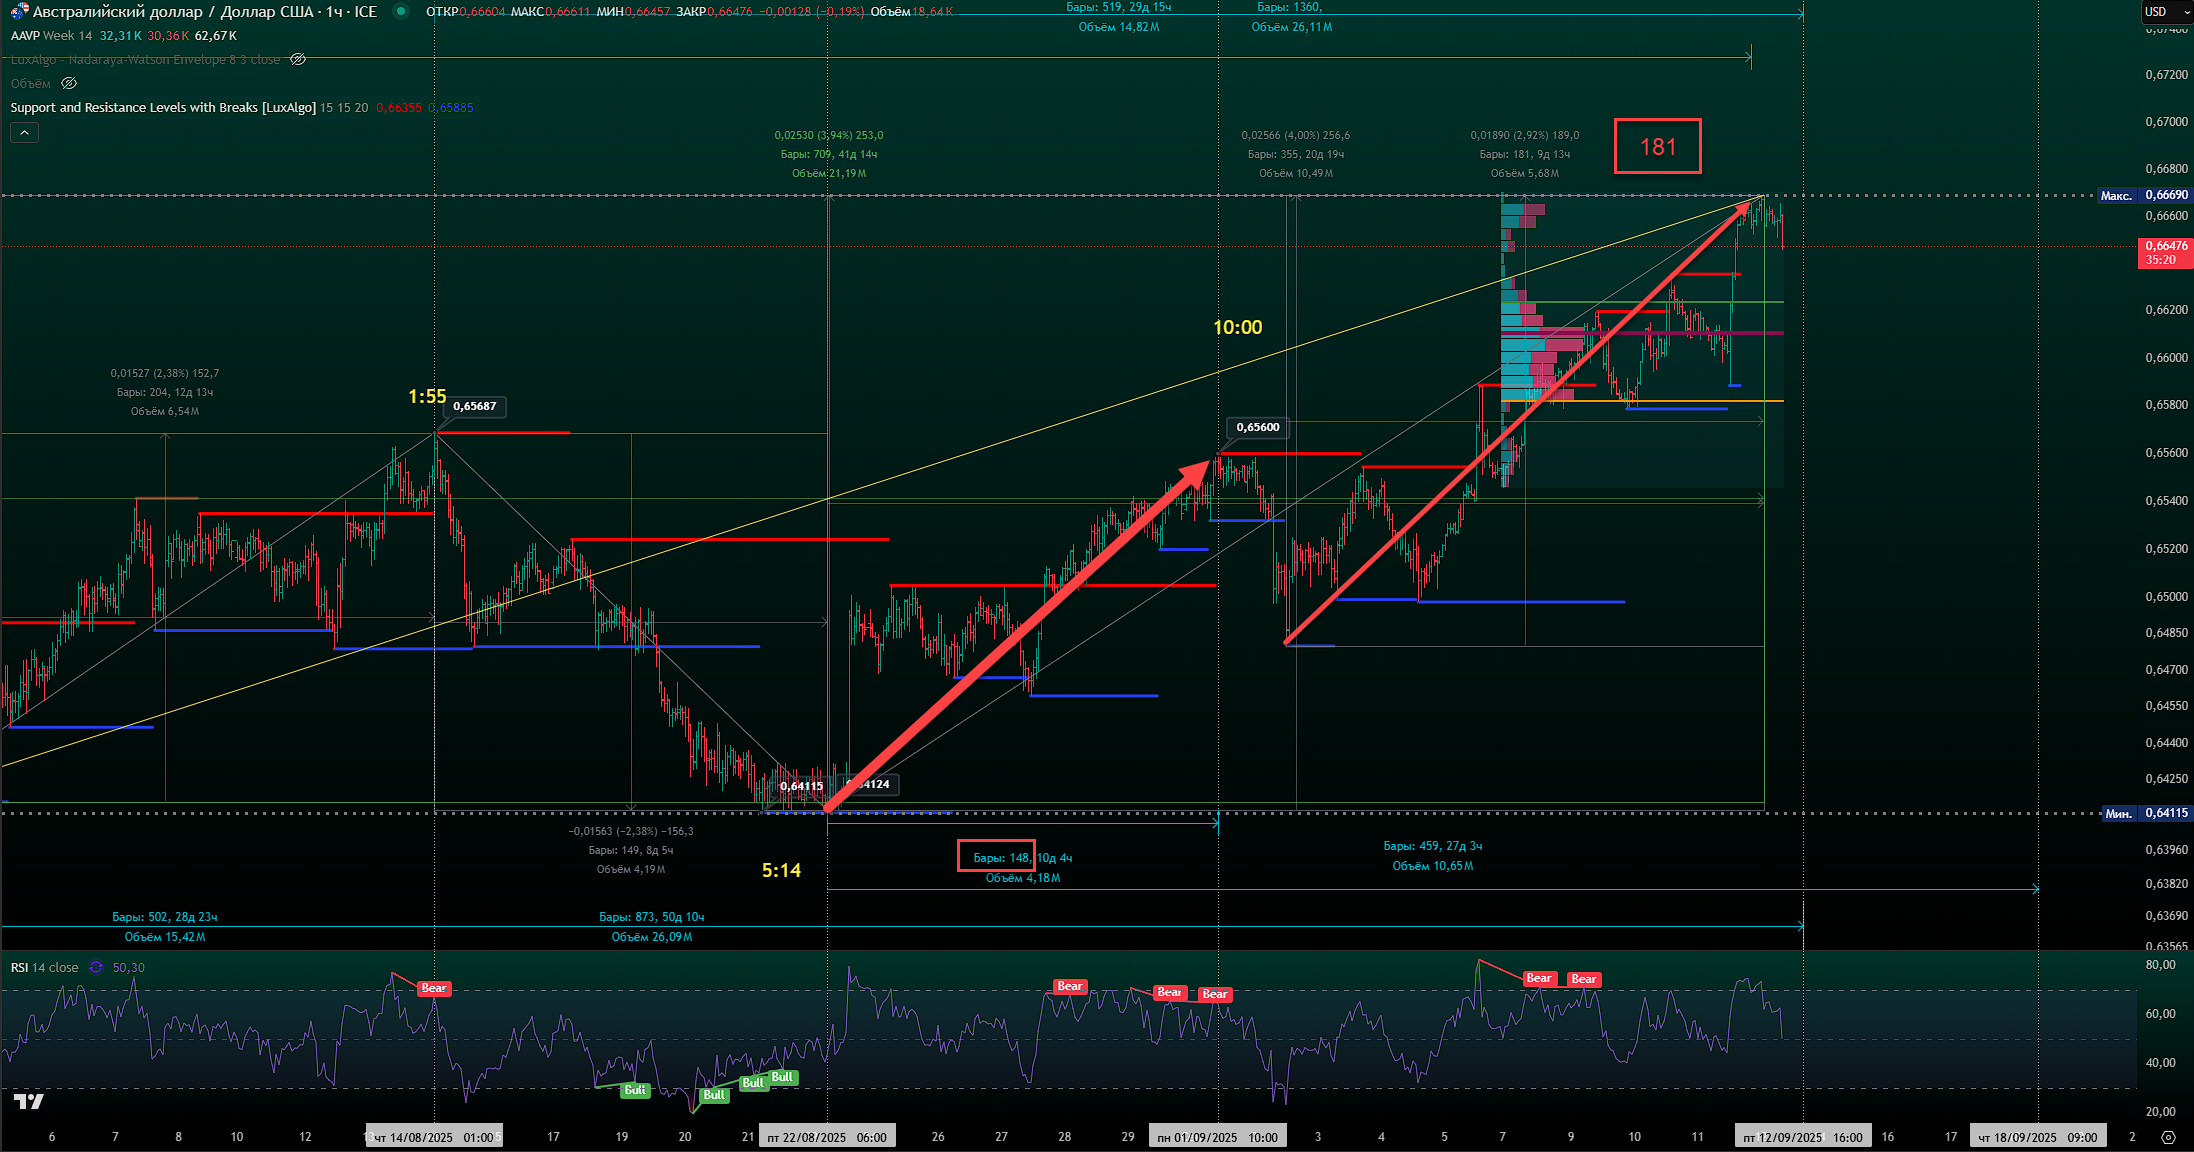Click the first green Bull label on RSI
Screen dimensions: 2194x1152
[634, 1090]
